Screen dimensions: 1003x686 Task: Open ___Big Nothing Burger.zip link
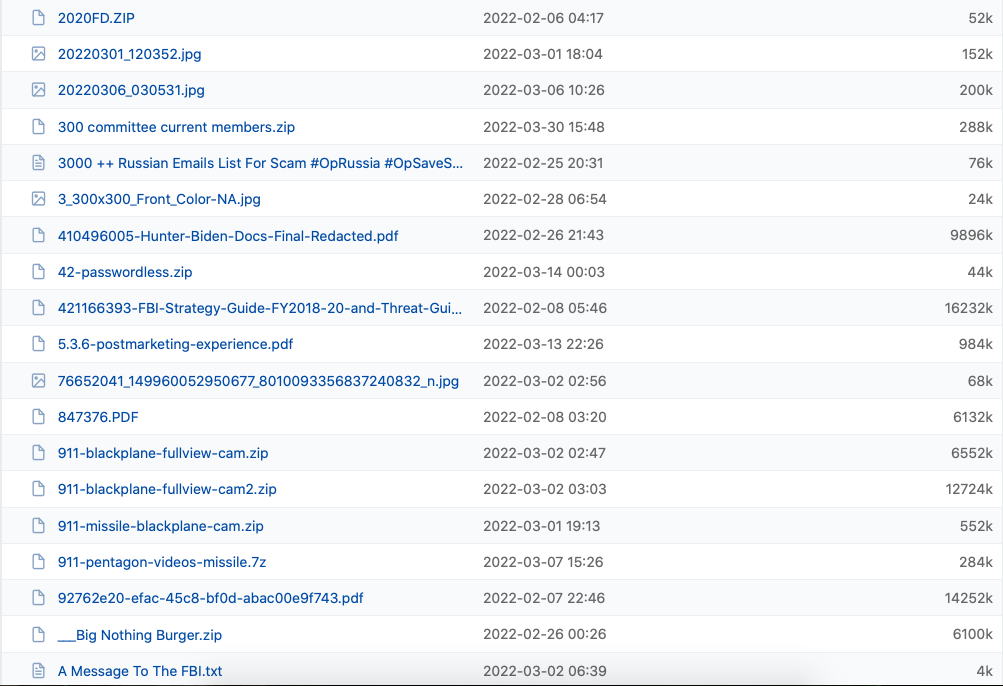tap(139, 635)
